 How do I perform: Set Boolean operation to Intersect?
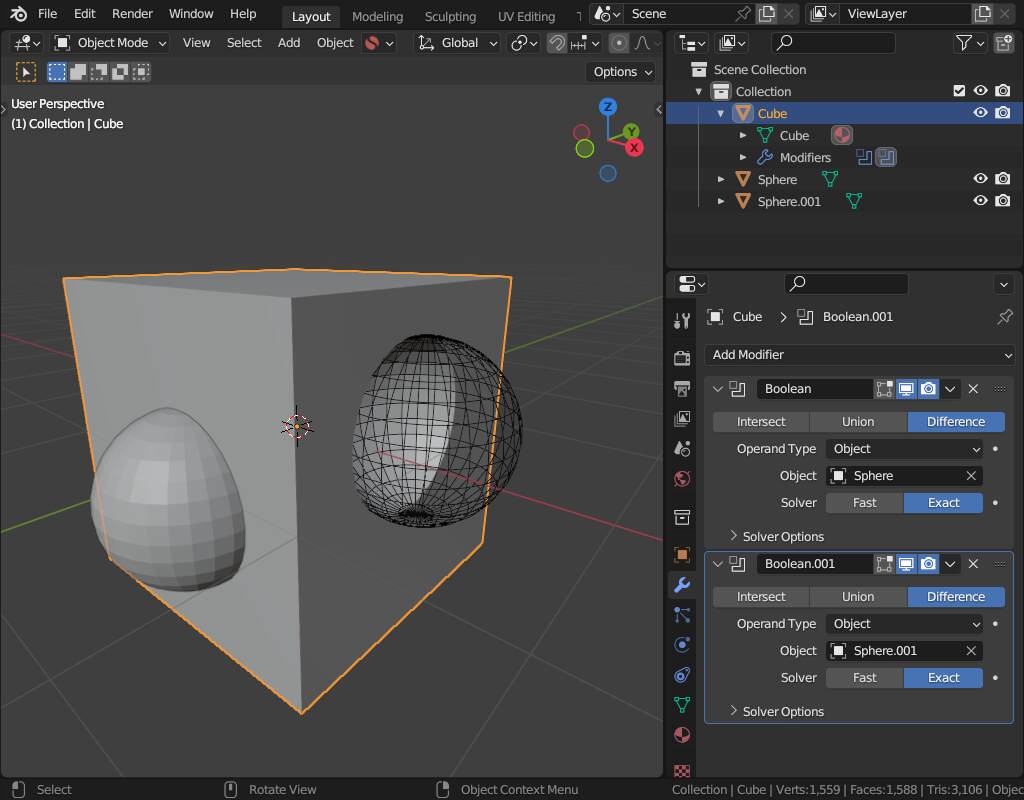761,422
